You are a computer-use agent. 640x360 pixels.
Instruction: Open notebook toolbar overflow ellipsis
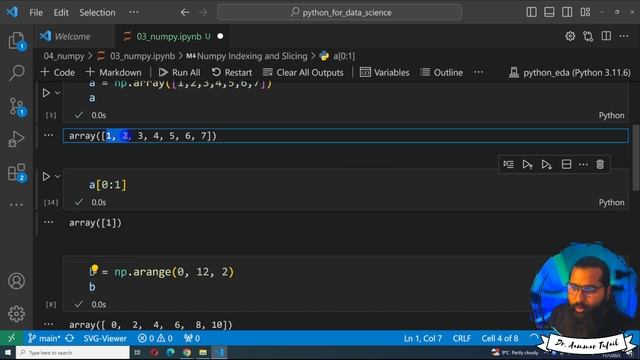click(478, 72)
